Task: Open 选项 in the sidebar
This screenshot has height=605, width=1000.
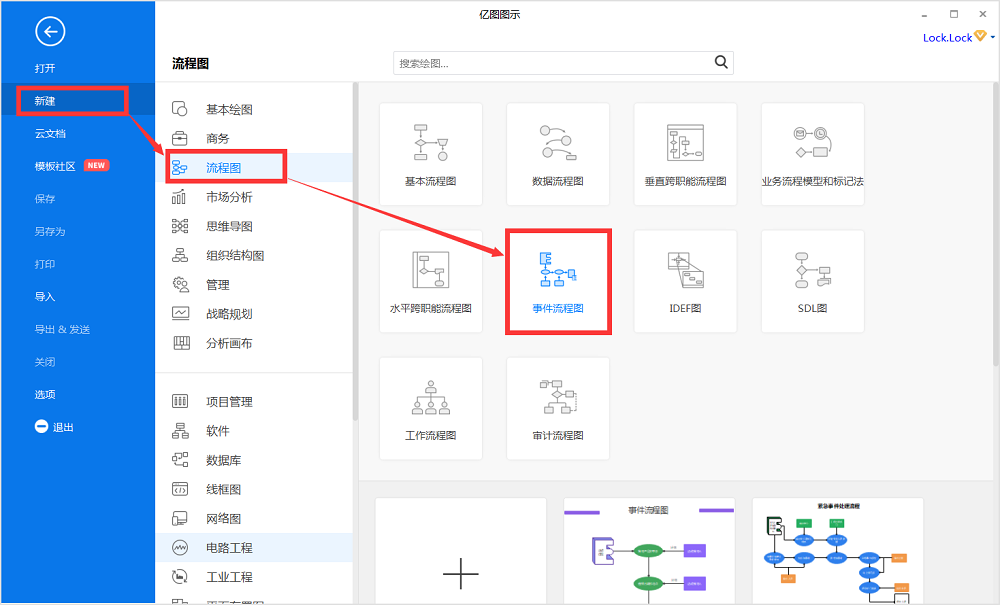Action: (45, 395)
